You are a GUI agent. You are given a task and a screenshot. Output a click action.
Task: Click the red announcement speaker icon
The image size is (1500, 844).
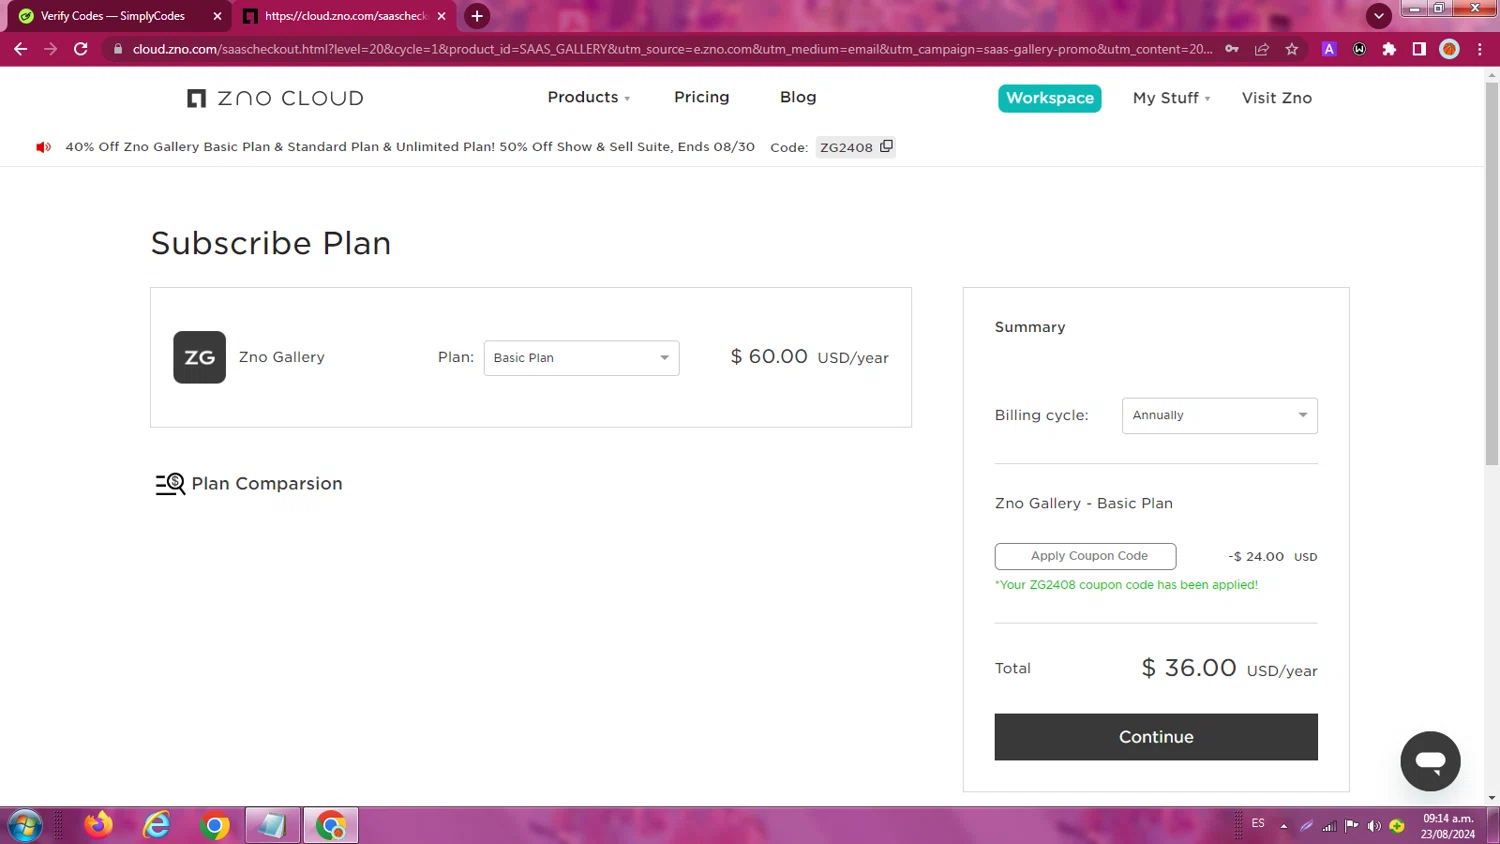click(43, 147)
